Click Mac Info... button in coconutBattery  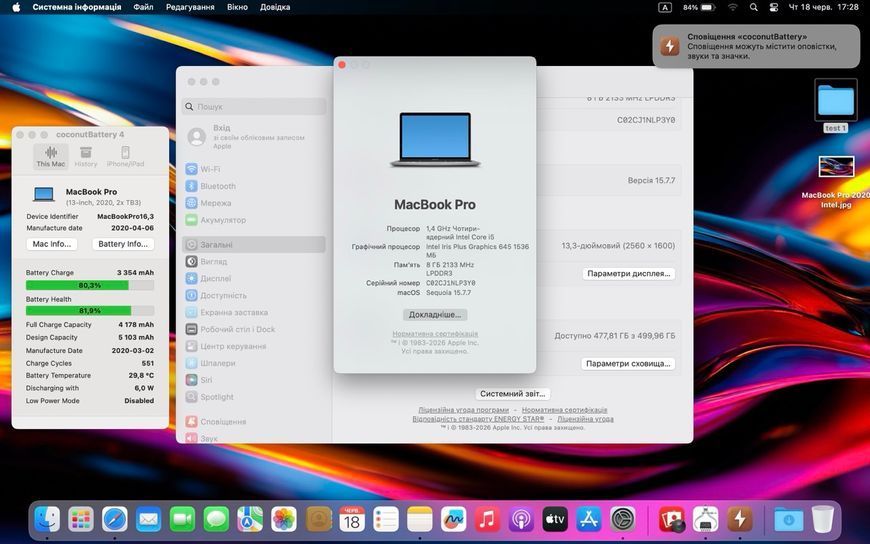pyautogui.click(x=52, y=244)
